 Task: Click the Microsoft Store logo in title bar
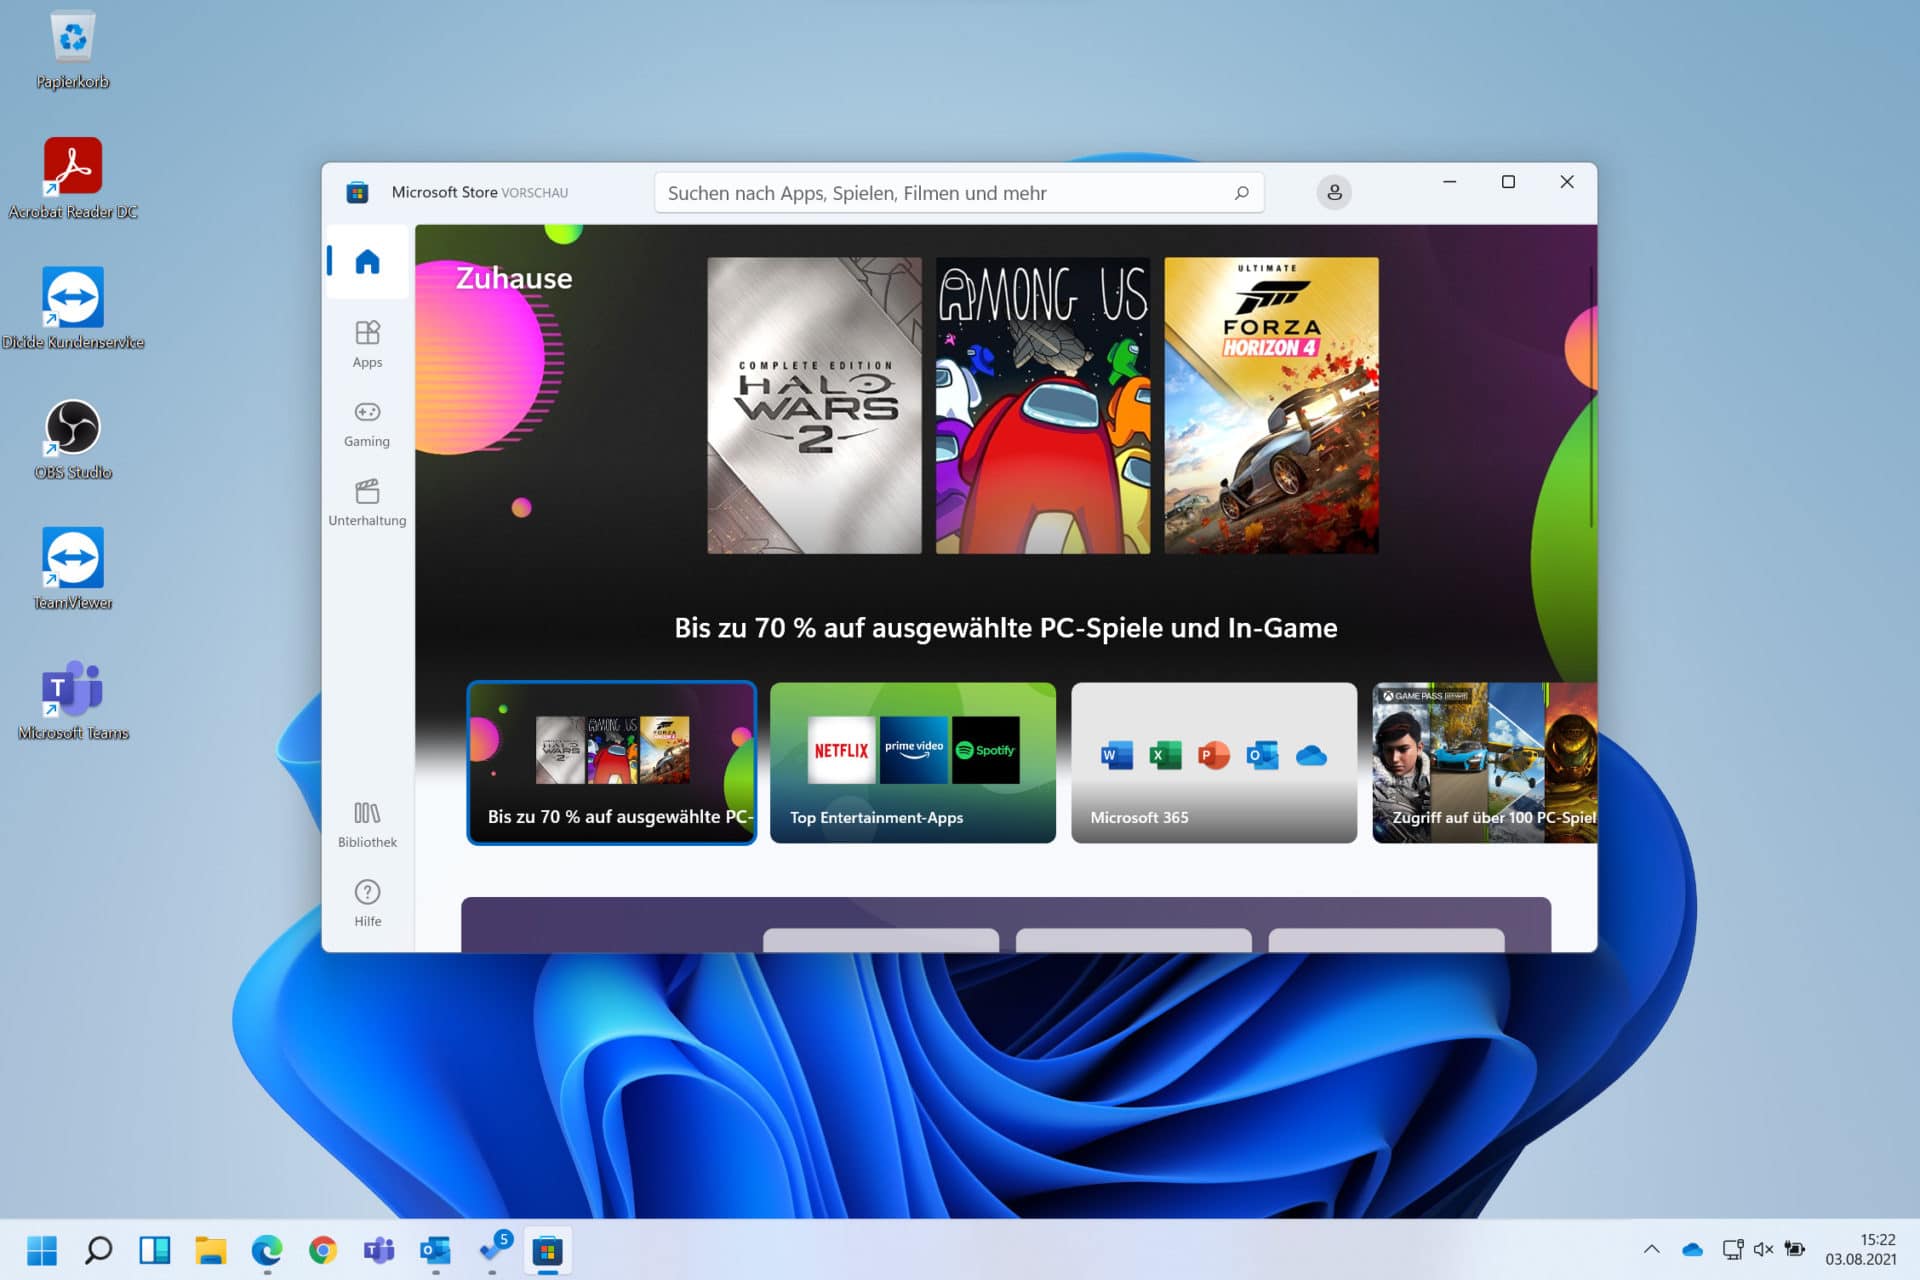click(357, 192)
